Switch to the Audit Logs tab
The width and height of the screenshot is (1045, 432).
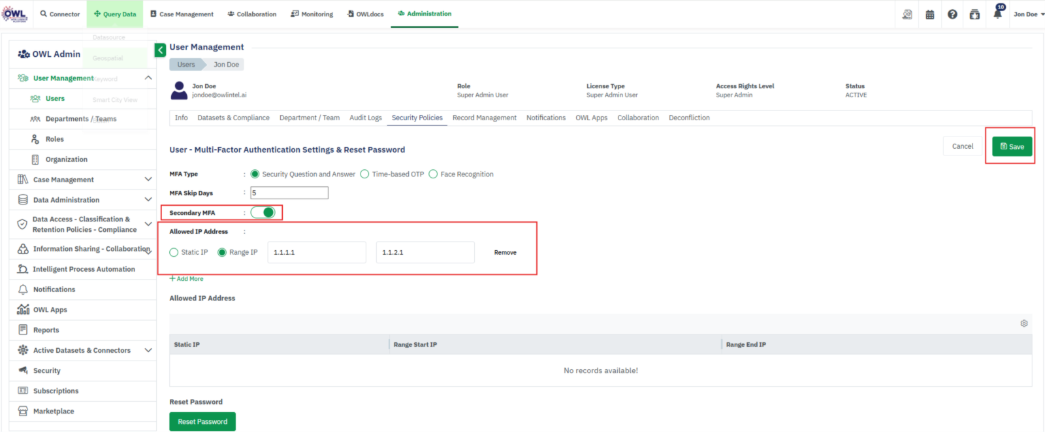(364, 118)
